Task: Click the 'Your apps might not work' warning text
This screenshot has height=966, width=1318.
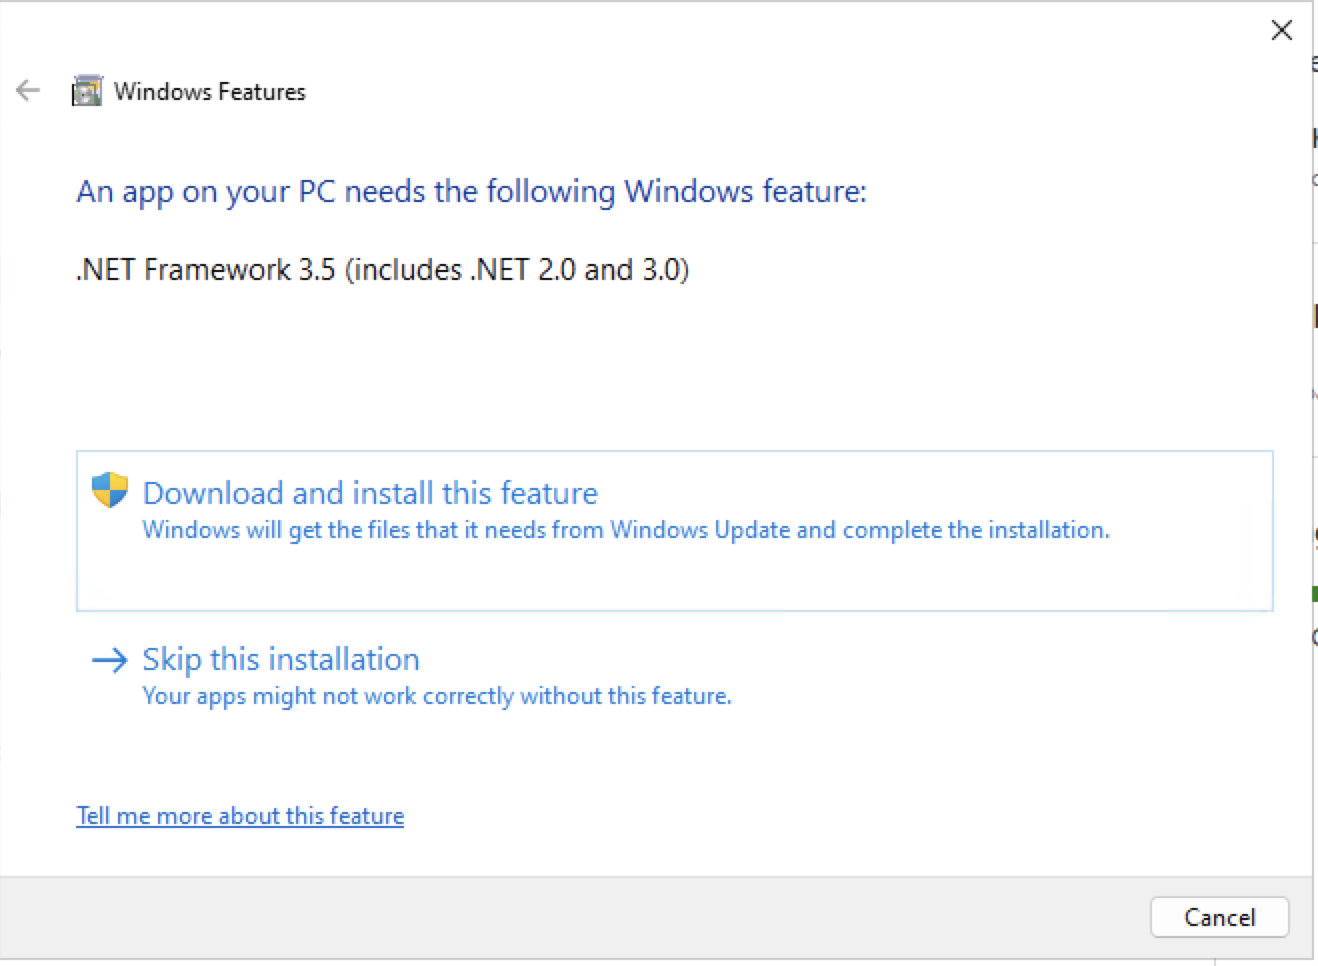Action: 437,696
